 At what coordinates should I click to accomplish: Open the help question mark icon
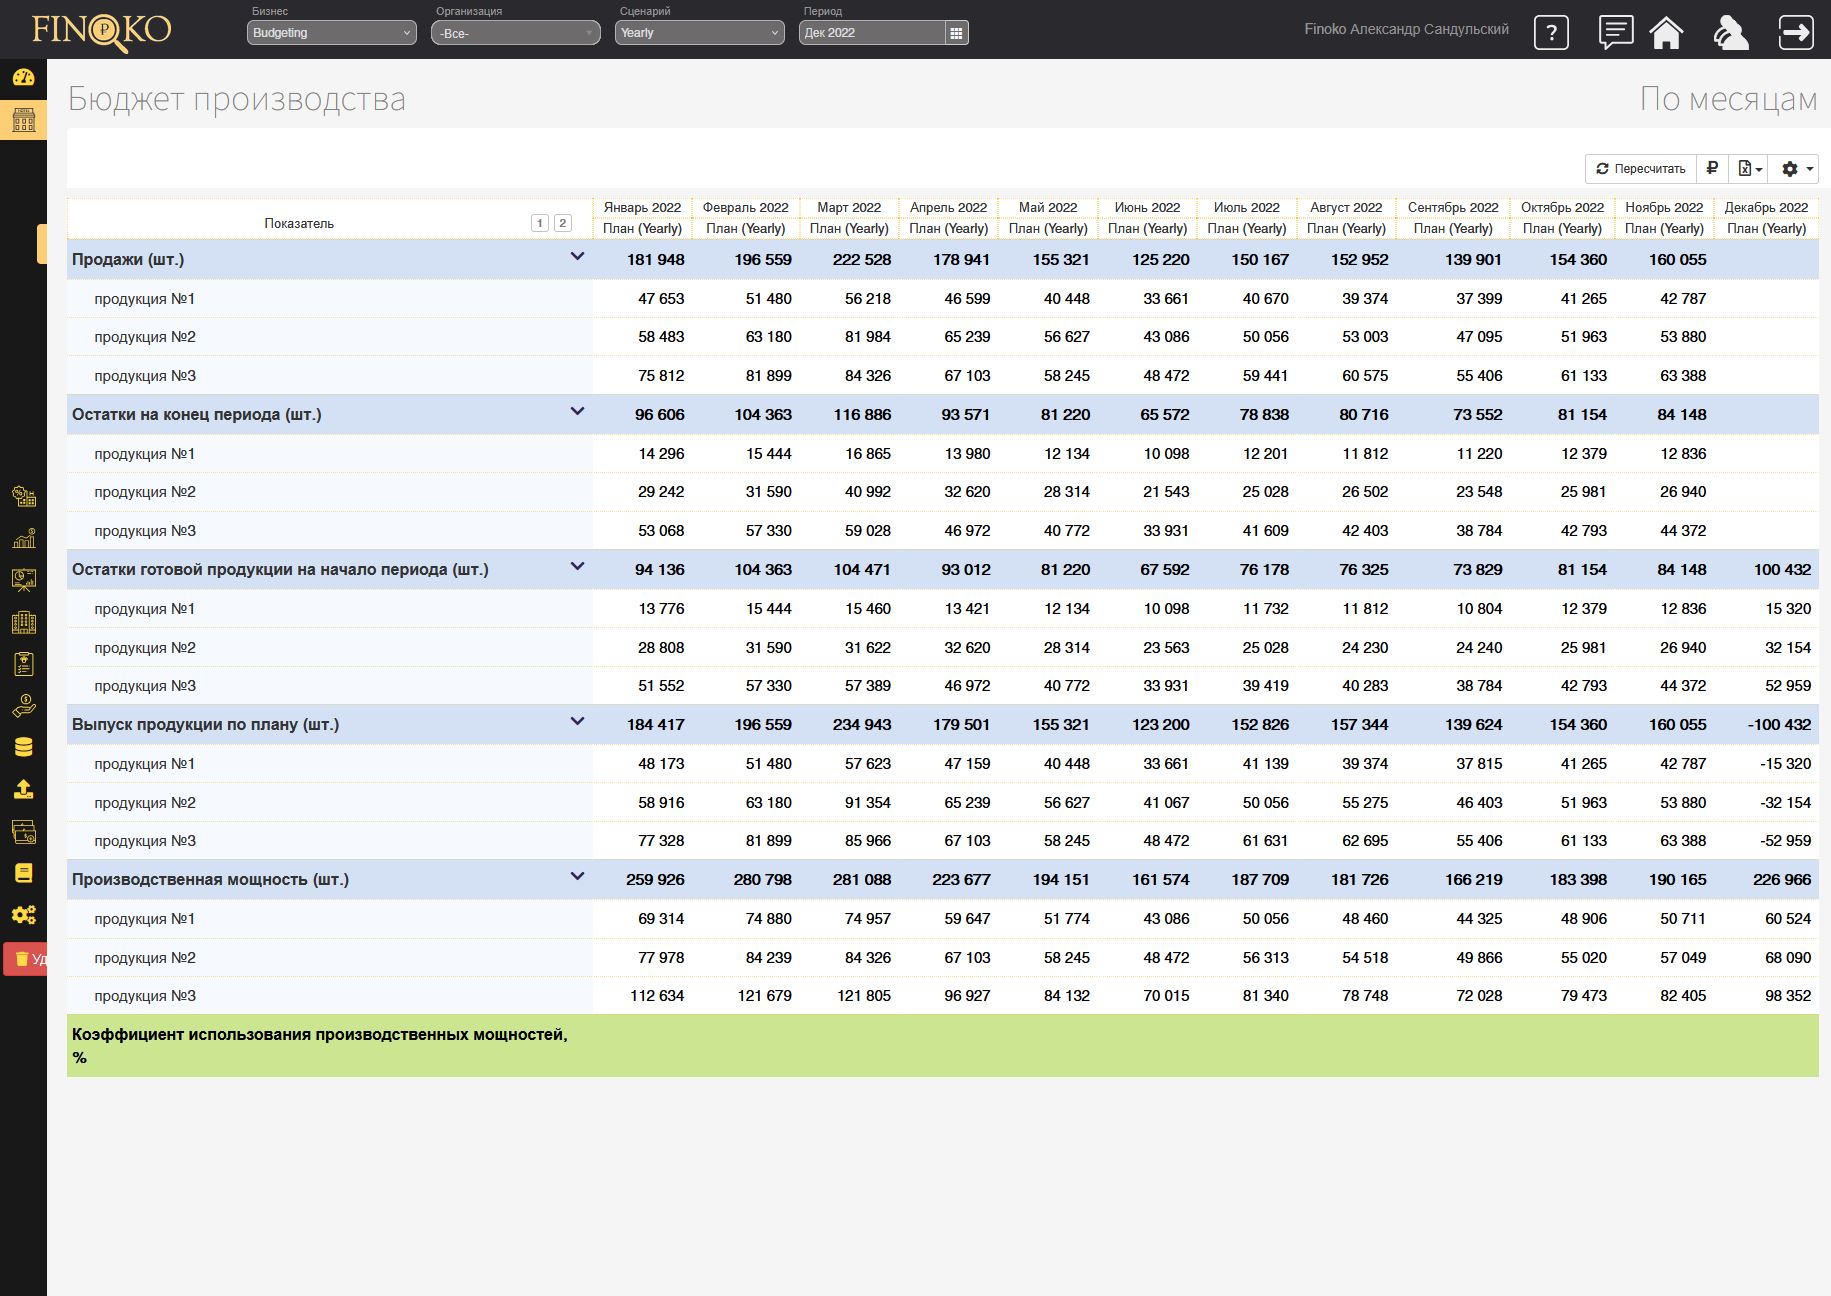click(1551, 32)
